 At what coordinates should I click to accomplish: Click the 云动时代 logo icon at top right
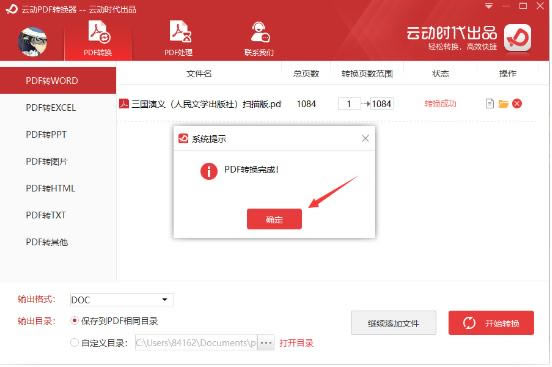(x=517, y=37)
